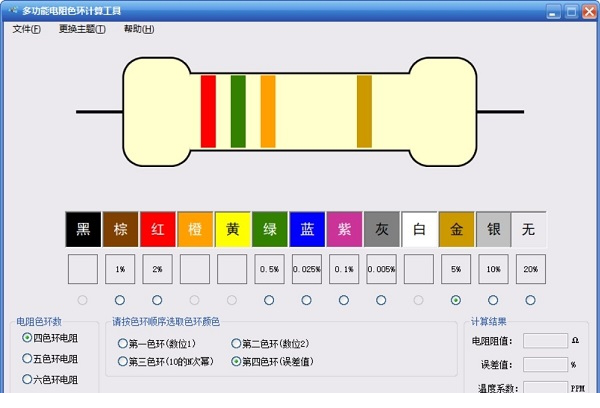600x408 pixels.
Task: Click the 0.025% tolerance box
Action: tap(307, 269)
